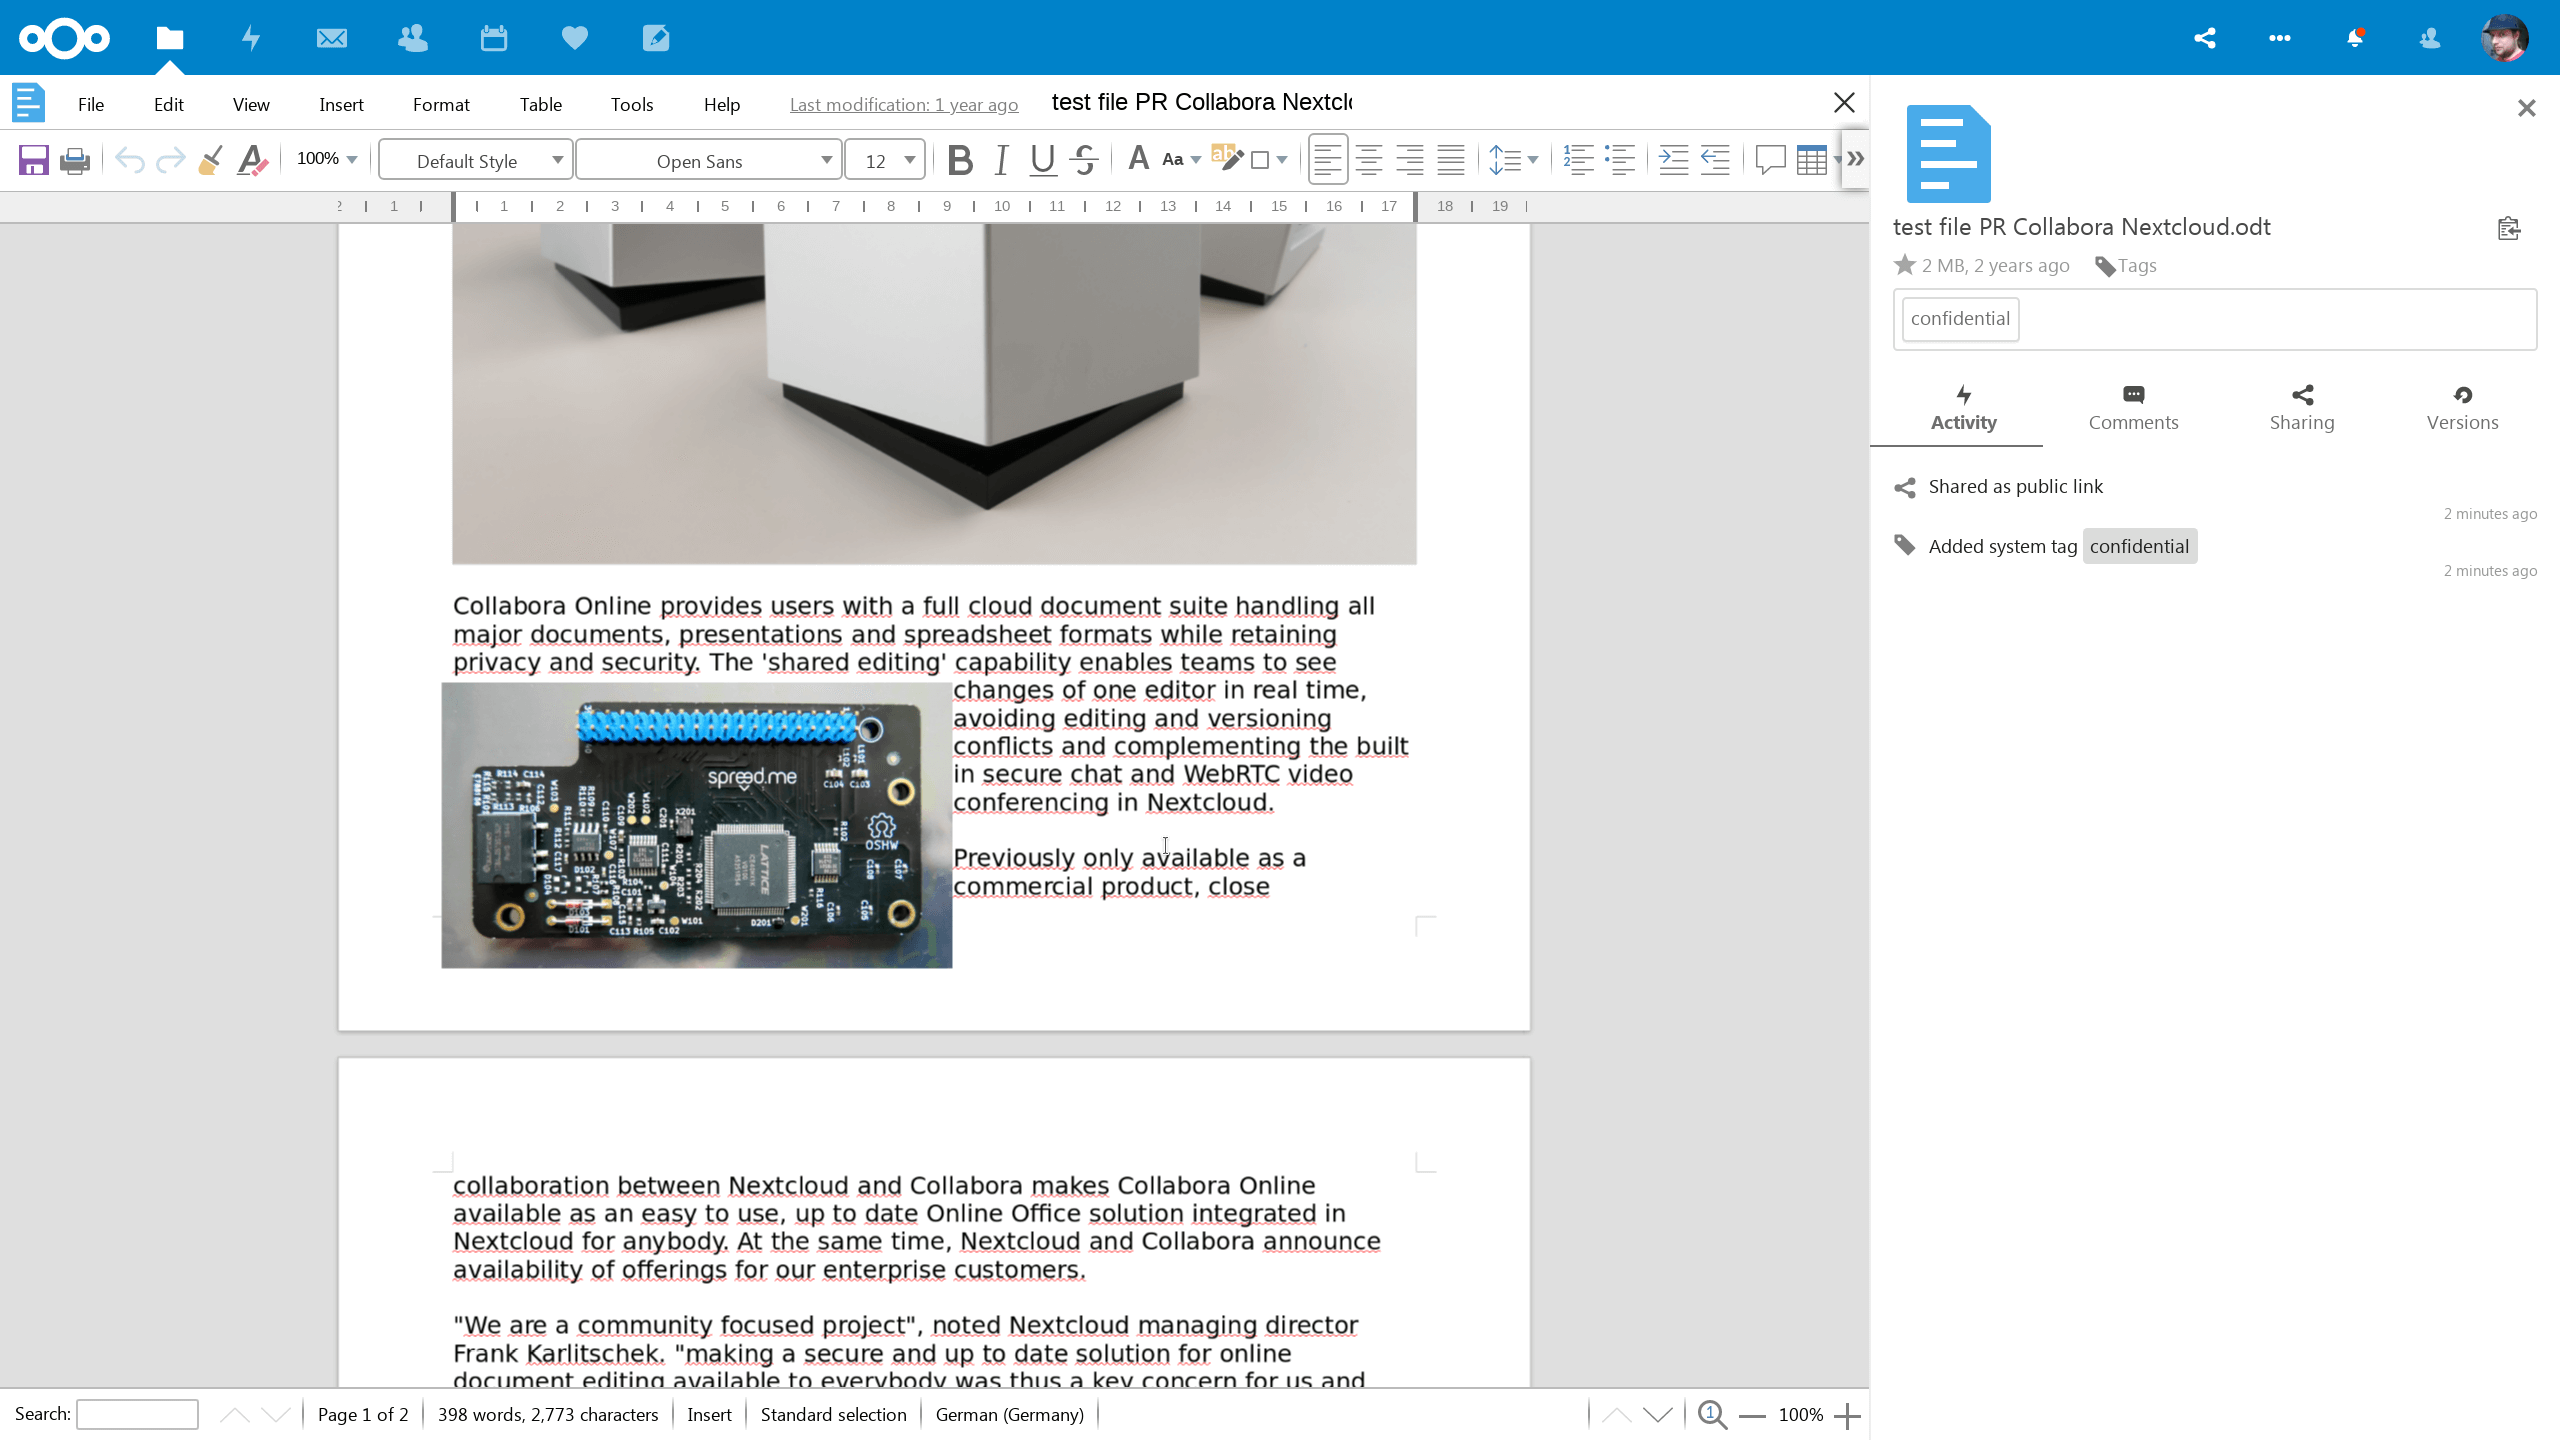Viewport: 2560px width, 1440px height.
Task: Toggle Italic formatting on selected text
Action: [1002, 160]
